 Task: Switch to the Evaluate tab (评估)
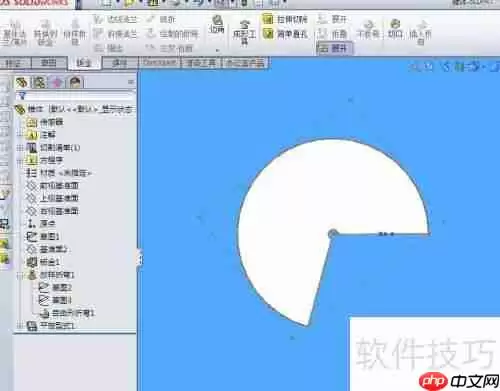click(120, 63)
